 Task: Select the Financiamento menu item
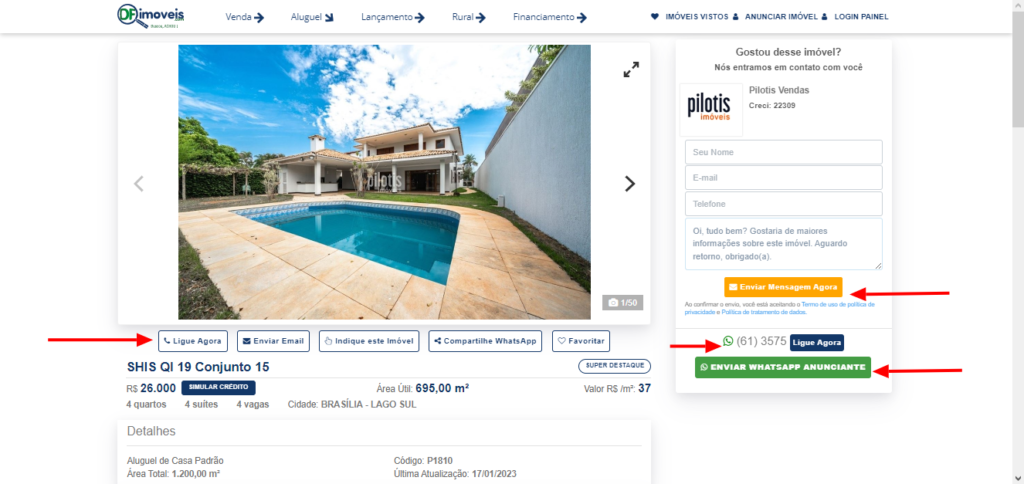pos(550,18)
